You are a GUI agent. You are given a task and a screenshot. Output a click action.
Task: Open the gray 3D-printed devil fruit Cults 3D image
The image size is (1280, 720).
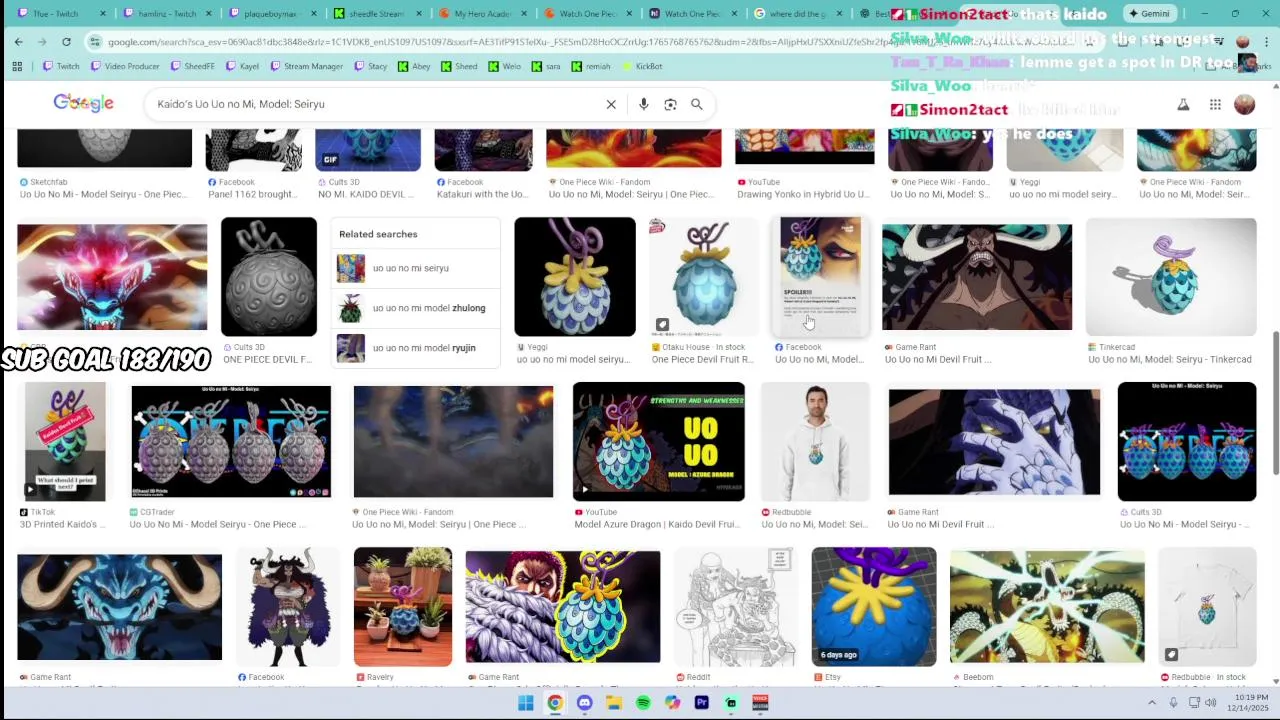point(269,277)
